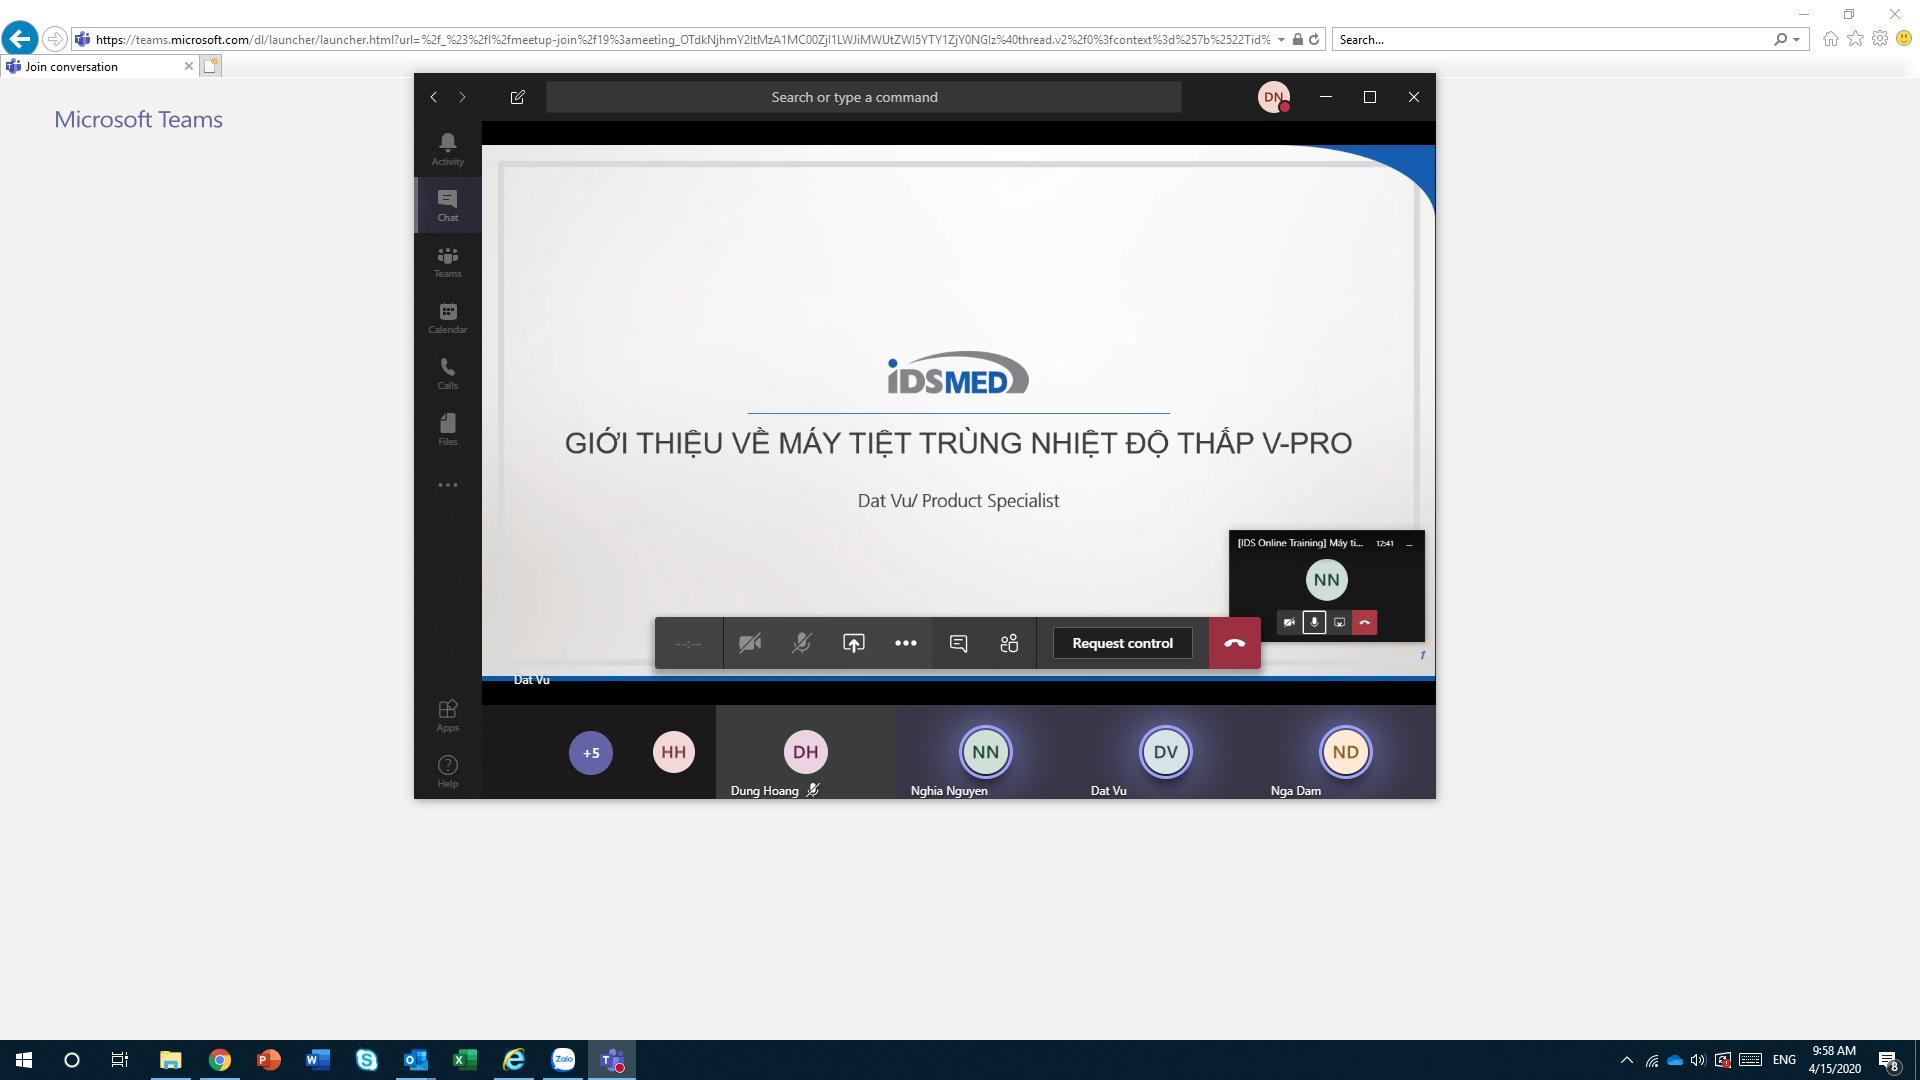Open Help in the Teams sidebar
Screen dimensions: 1920x1080
coord(447,771)
